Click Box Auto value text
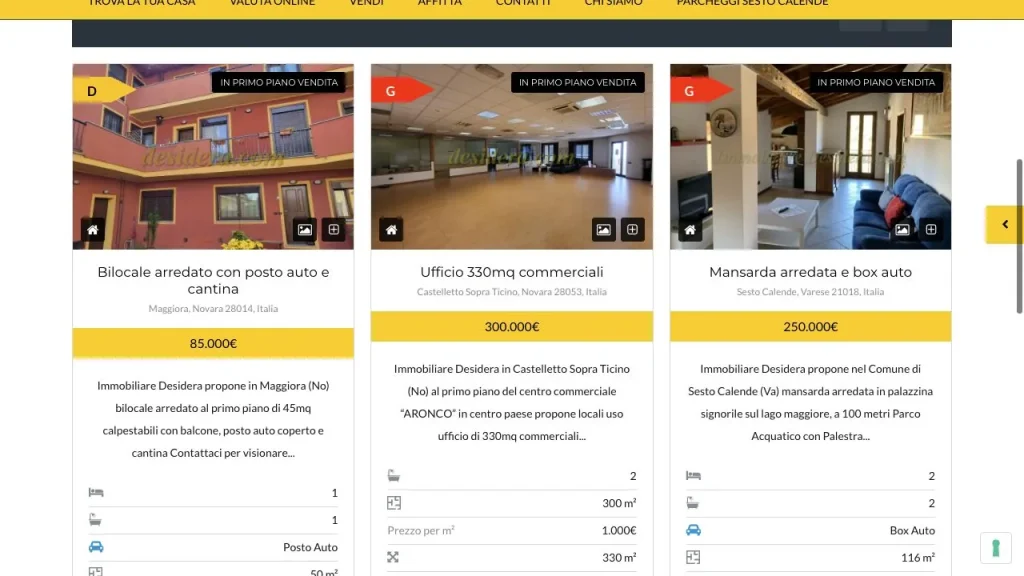 (x=912, y=530)
